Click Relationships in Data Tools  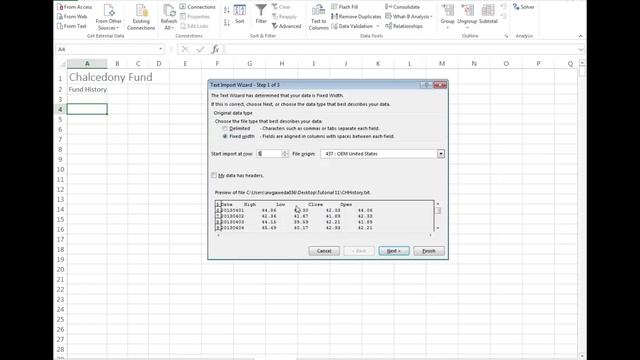pyautogui.click(x=404, y=26)
